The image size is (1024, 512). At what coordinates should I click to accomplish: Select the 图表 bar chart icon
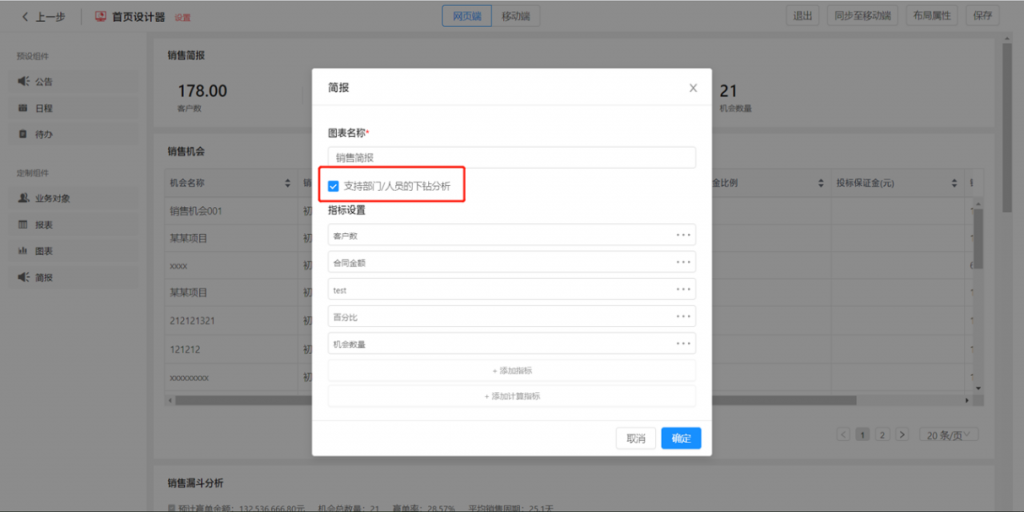tap(23, 251)
